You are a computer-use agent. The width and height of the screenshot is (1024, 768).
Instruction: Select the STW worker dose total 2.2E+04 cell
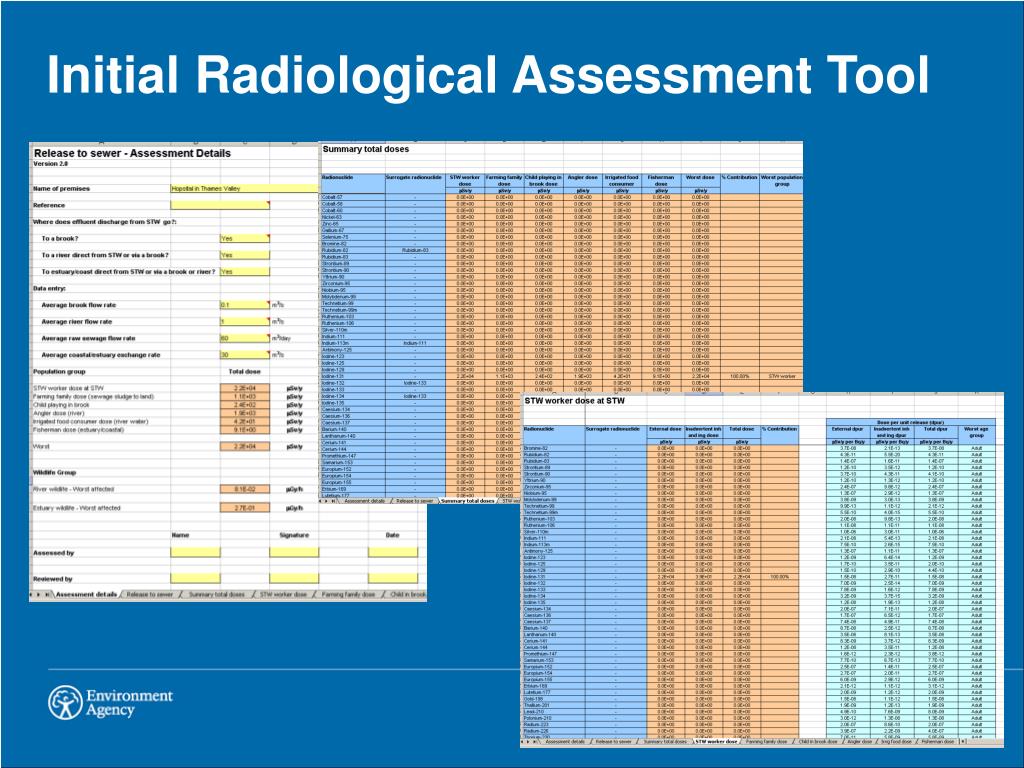coord(244,388)
